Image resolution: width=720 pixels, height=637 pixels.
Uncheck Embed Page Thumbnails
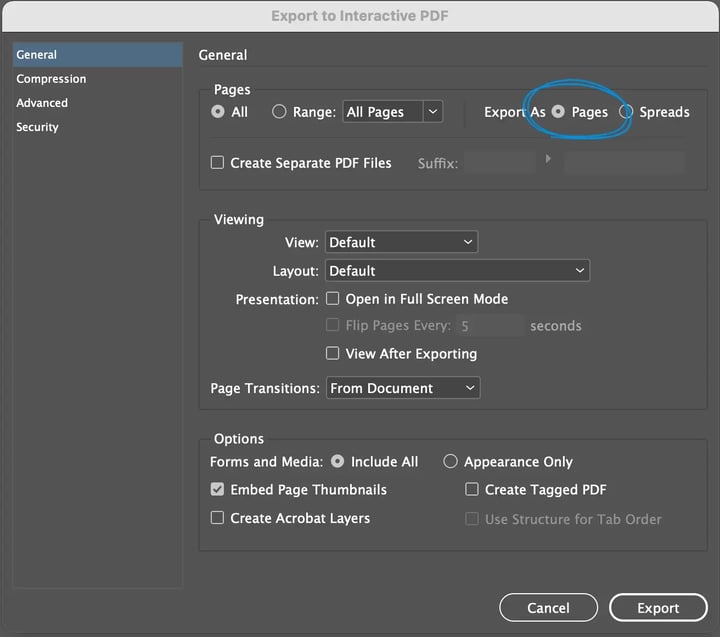click(x=217, y=489)
